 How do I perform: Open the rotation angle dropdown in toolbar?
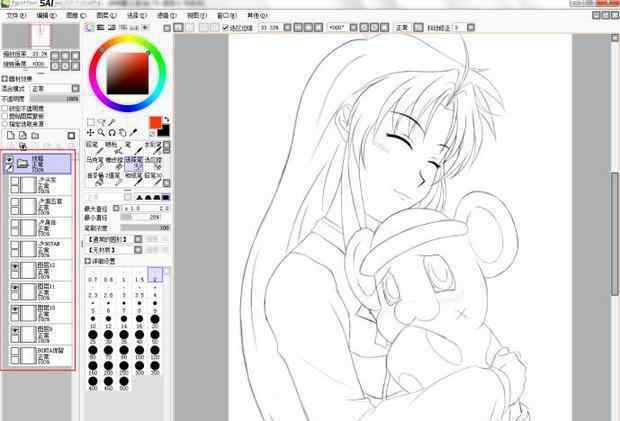[x=353, y=28]
